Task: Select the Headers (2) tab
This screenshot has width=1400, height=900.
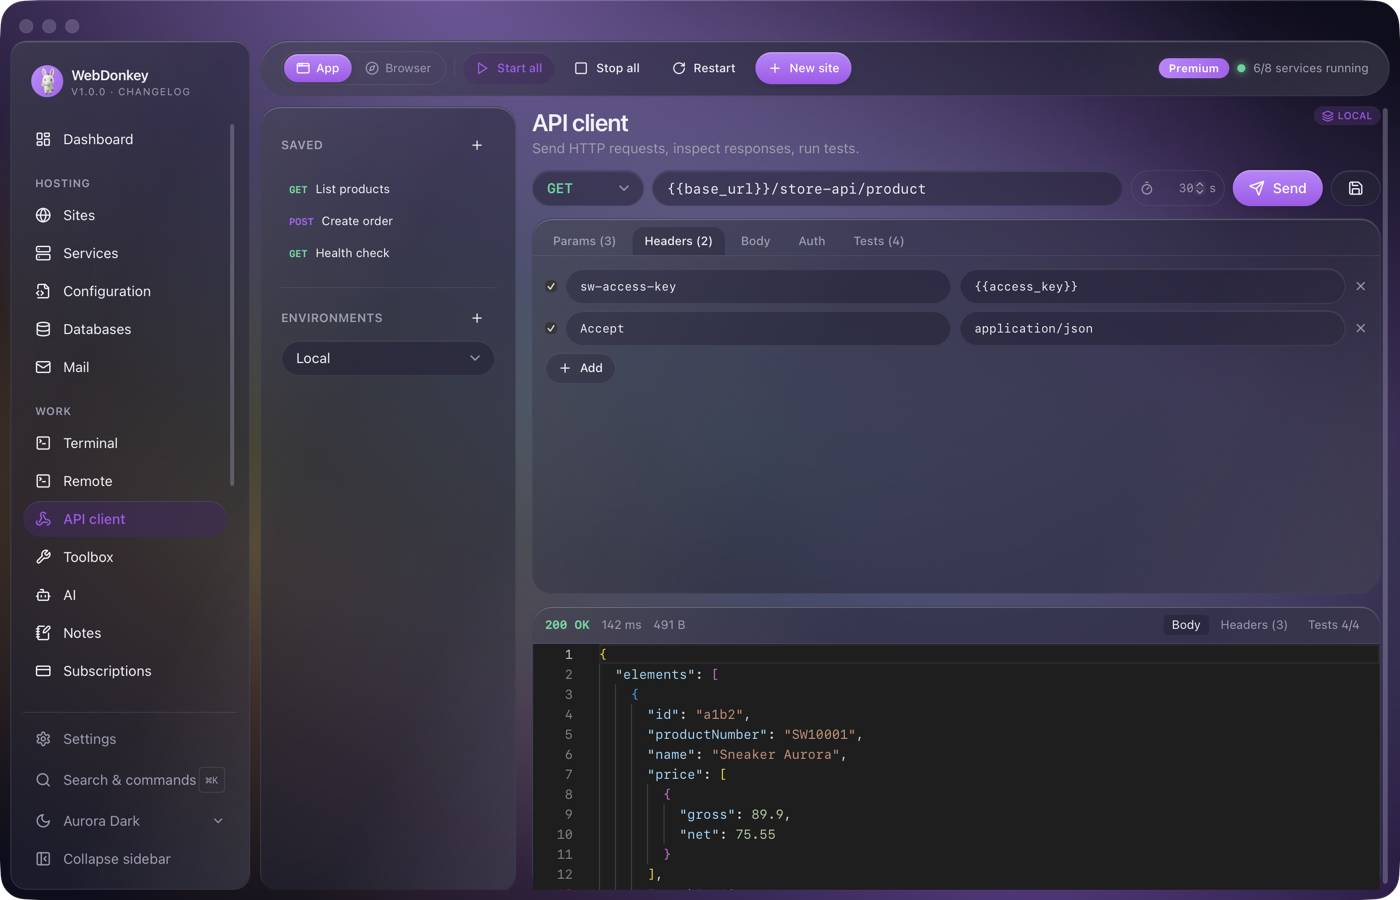Action: click(678, 241)
